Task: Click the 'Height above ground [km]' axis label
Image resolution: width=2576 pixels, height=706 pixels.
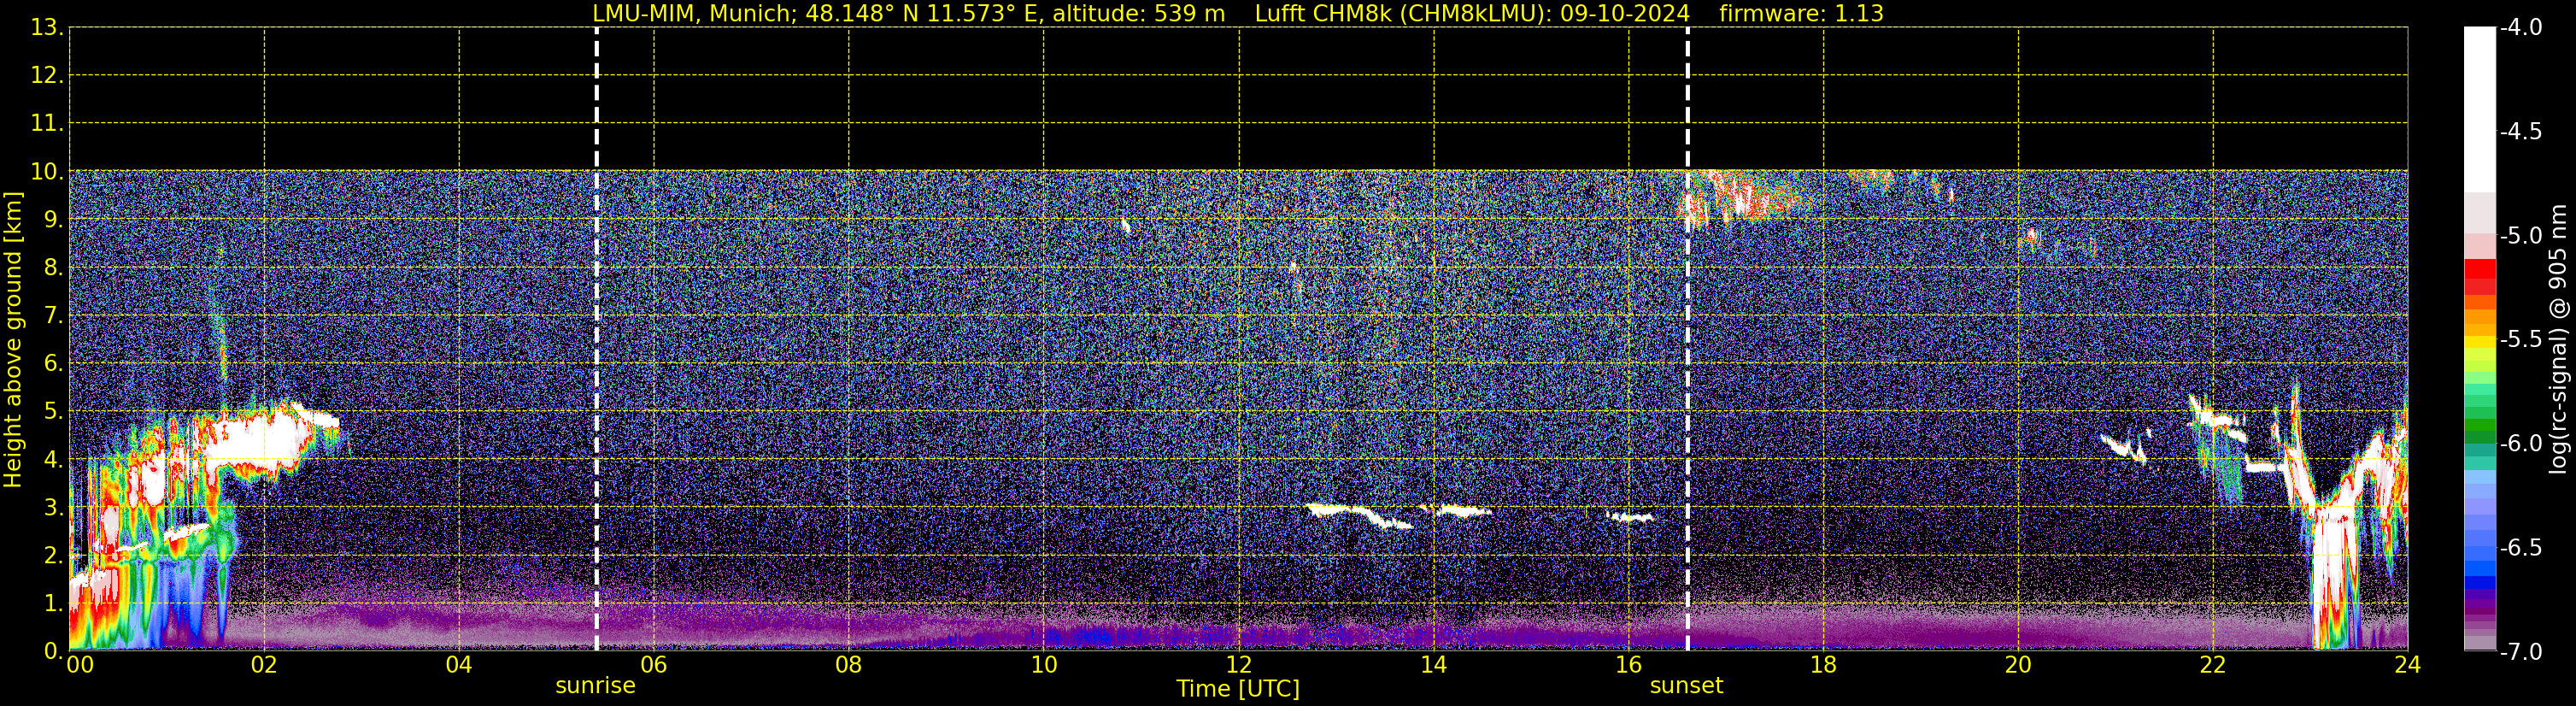Action: (13, 340)
